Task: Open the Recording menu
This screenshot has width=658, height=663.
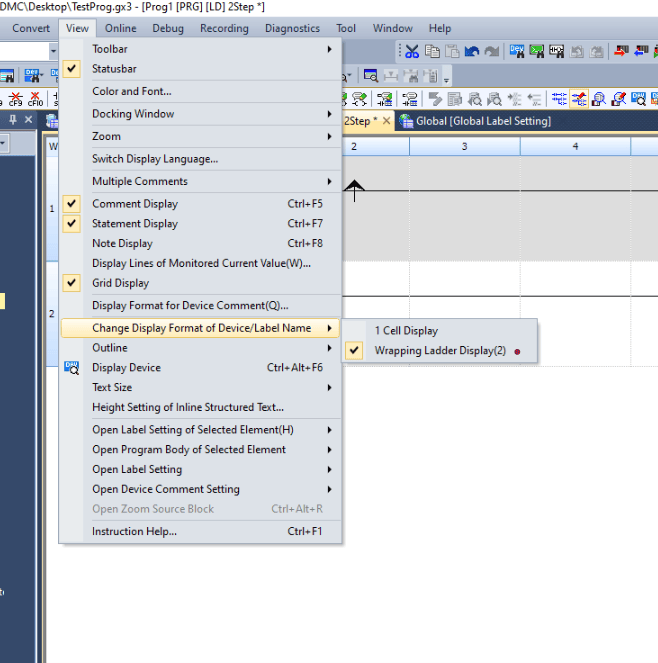Action: (x=224, y=28)
